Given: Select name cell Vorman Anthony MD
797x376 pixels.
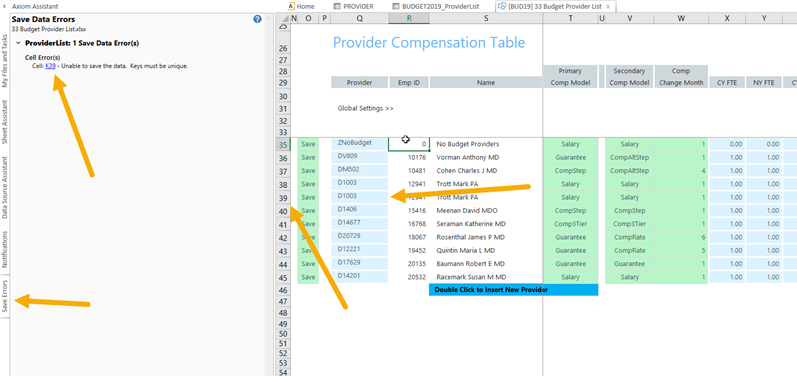Looking at the screenshot, I should pos(486,158).
